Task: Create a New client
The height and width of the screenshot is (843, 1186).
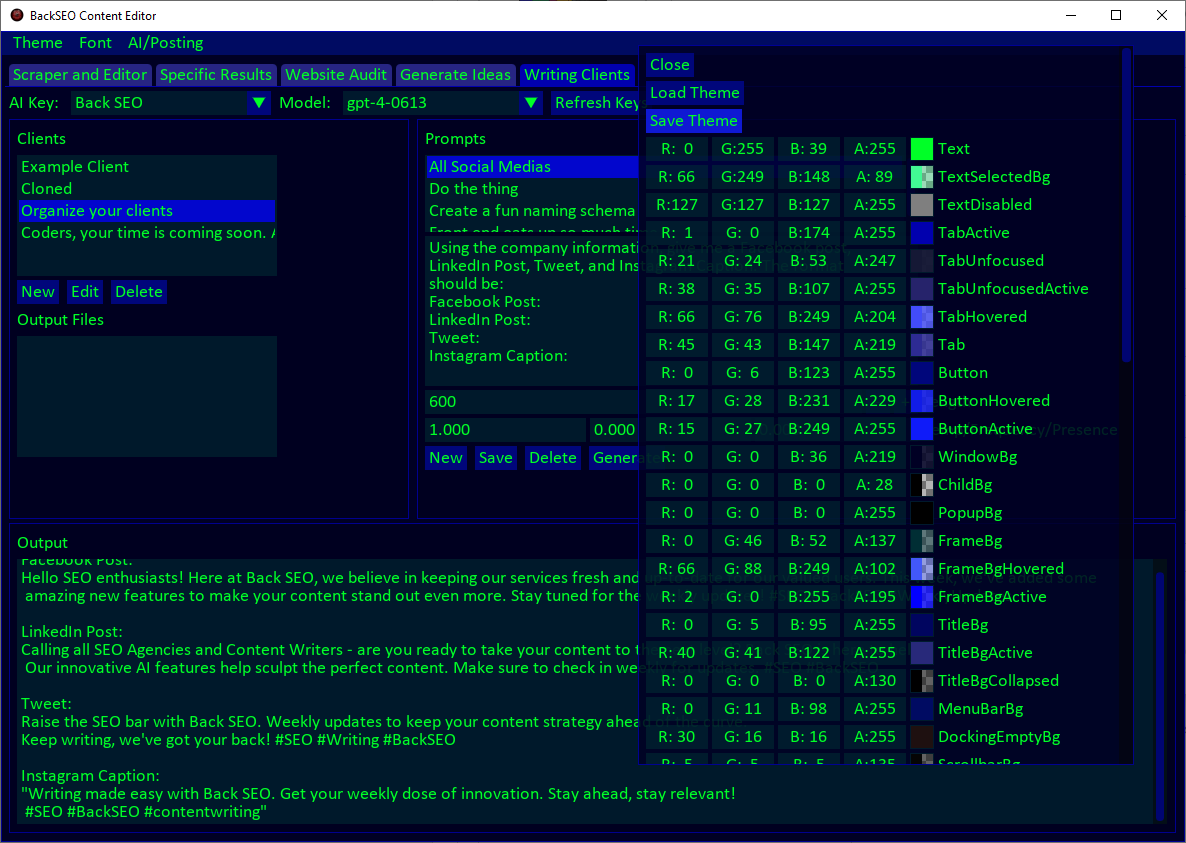Action: [38, 292]
